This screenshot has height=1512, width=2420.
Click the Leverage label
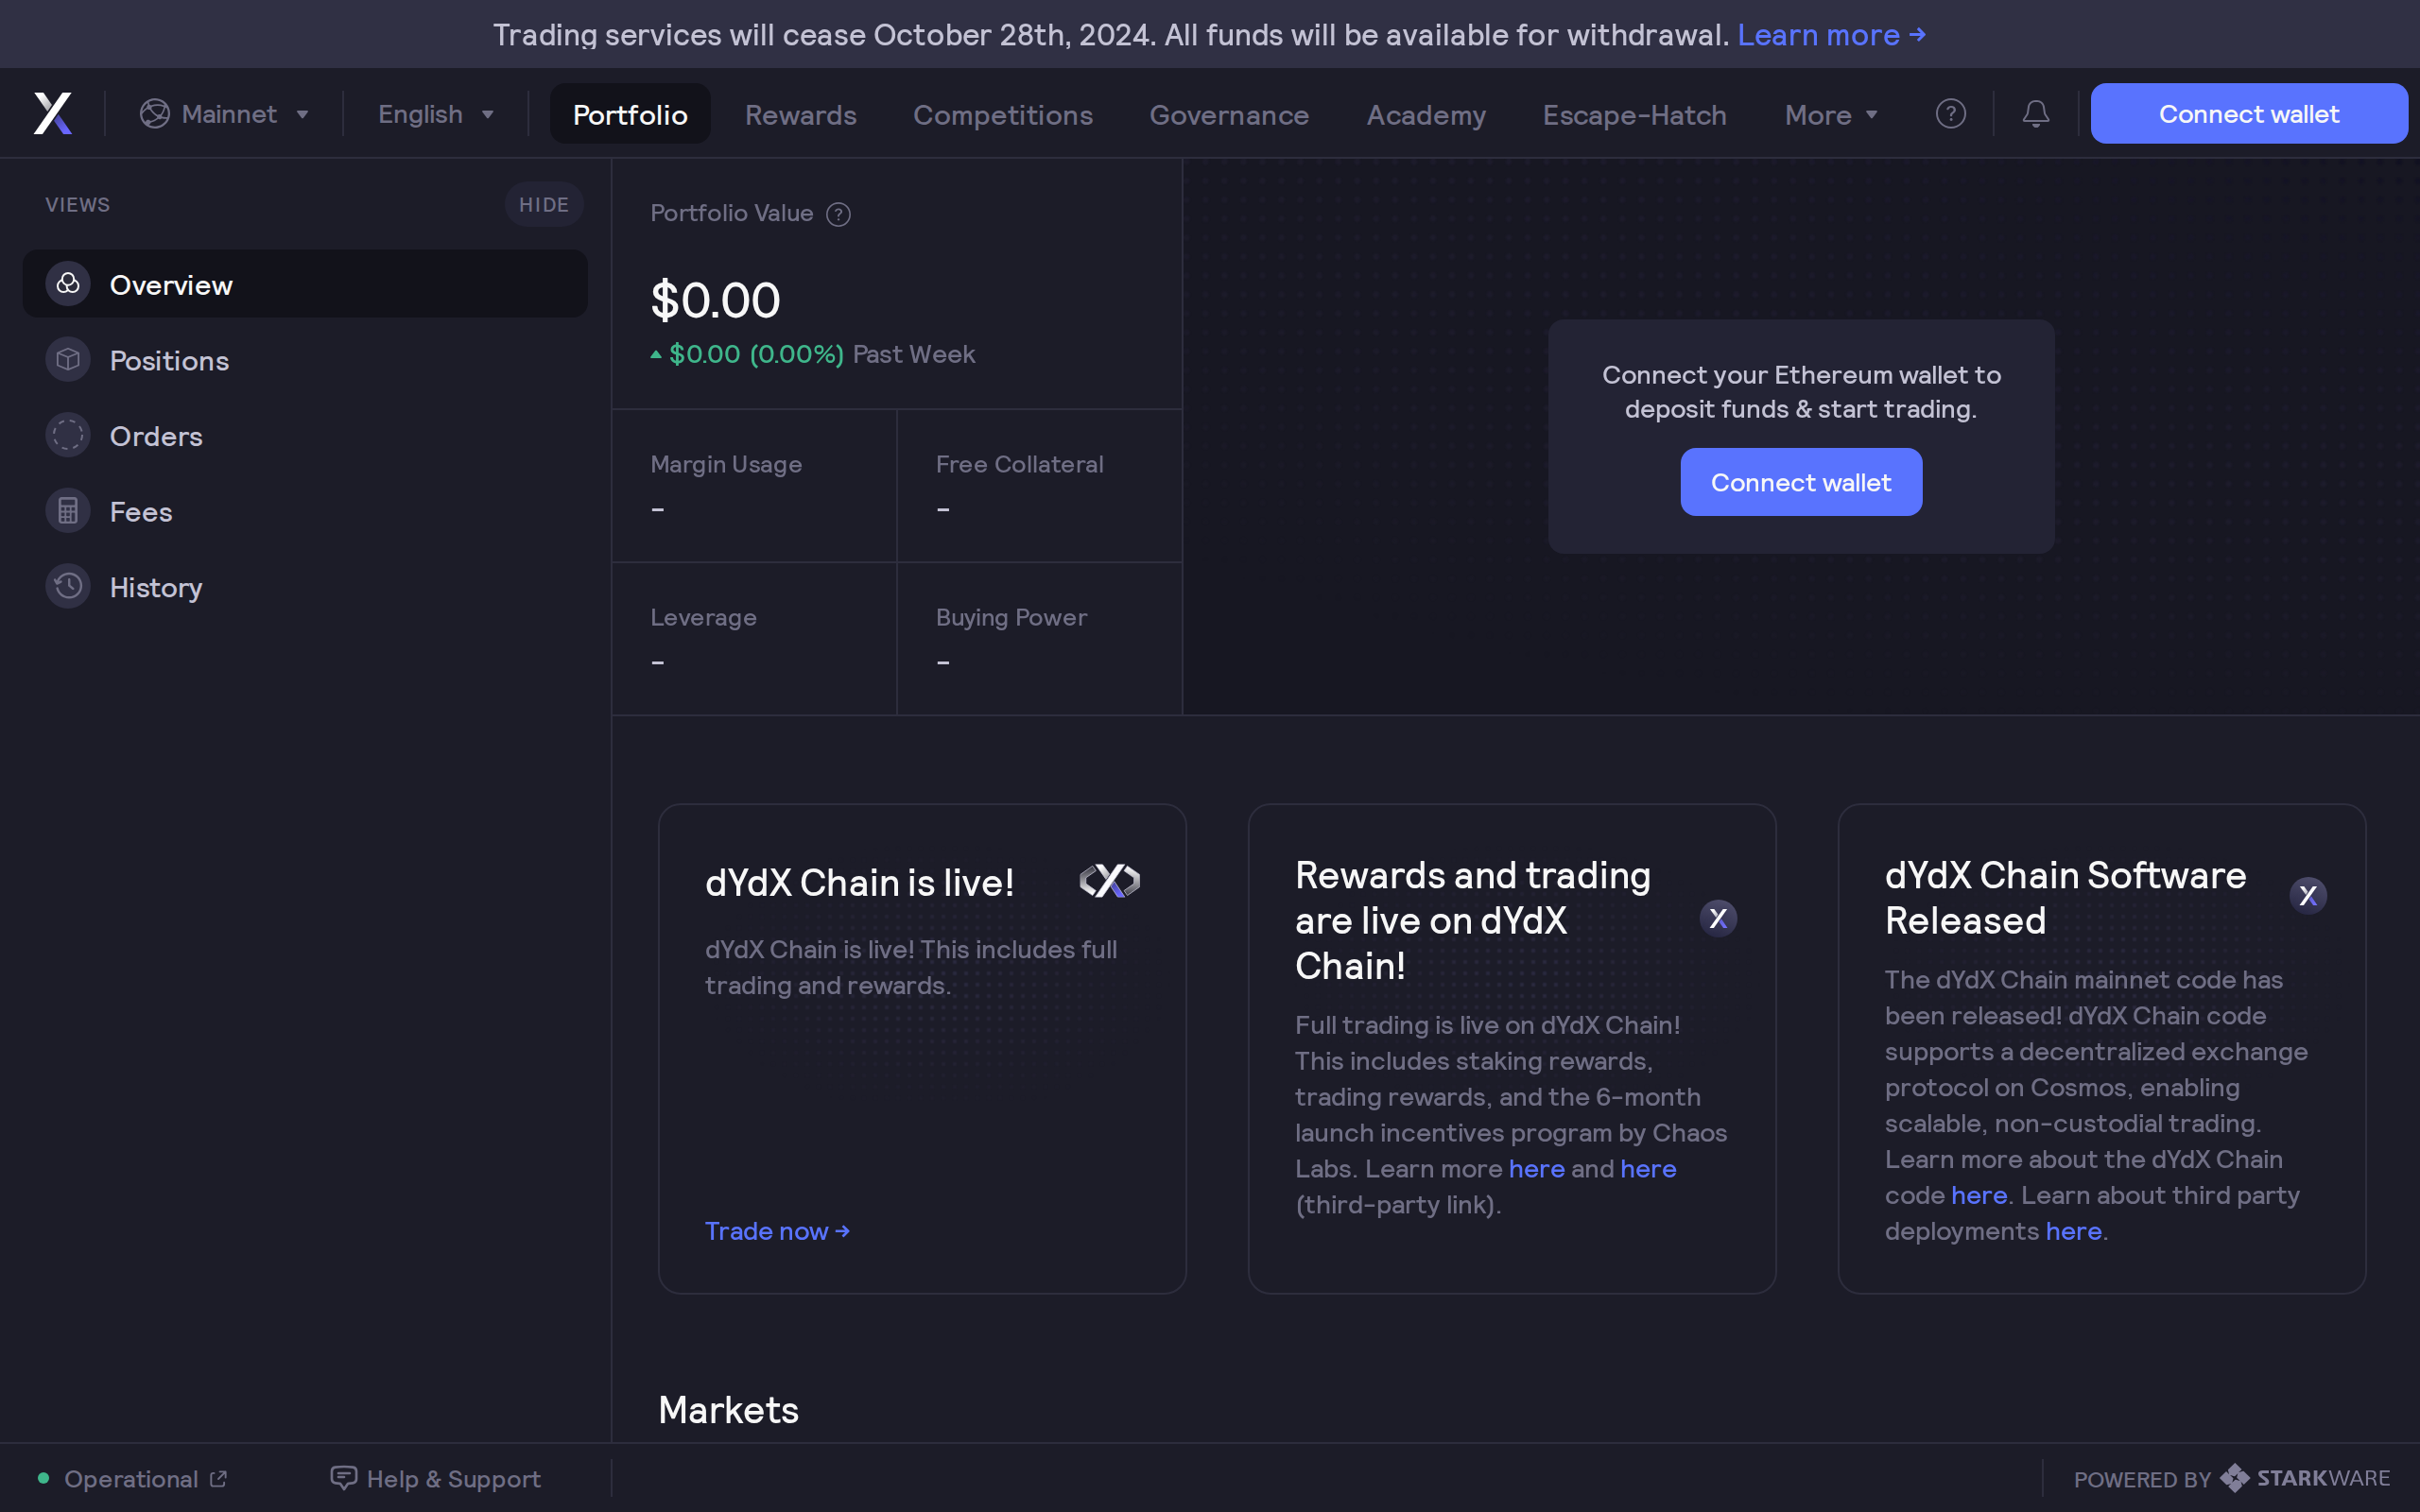point(703,617)
